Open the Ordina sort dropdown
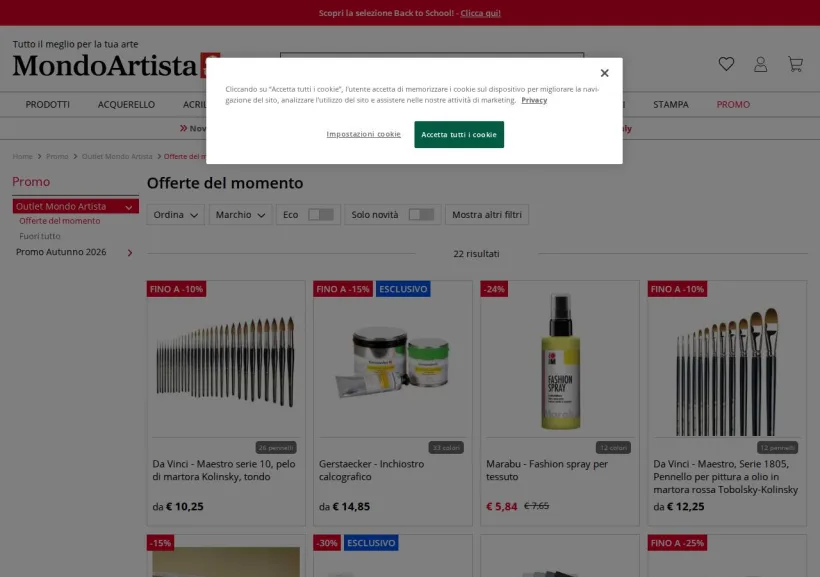This screenshot has height=577, width=820. pyautogui.click(x=175, y=214)
